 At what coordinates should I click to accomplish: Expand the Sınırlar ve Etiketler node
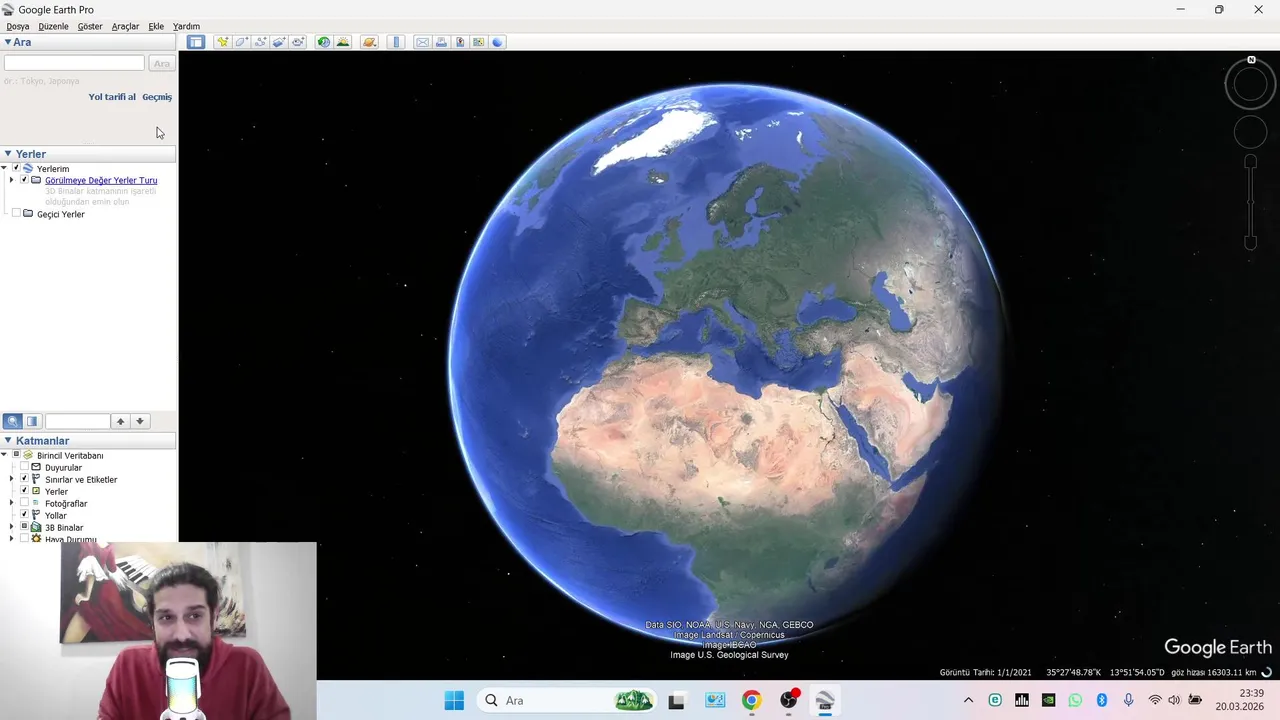coord(11,479)
